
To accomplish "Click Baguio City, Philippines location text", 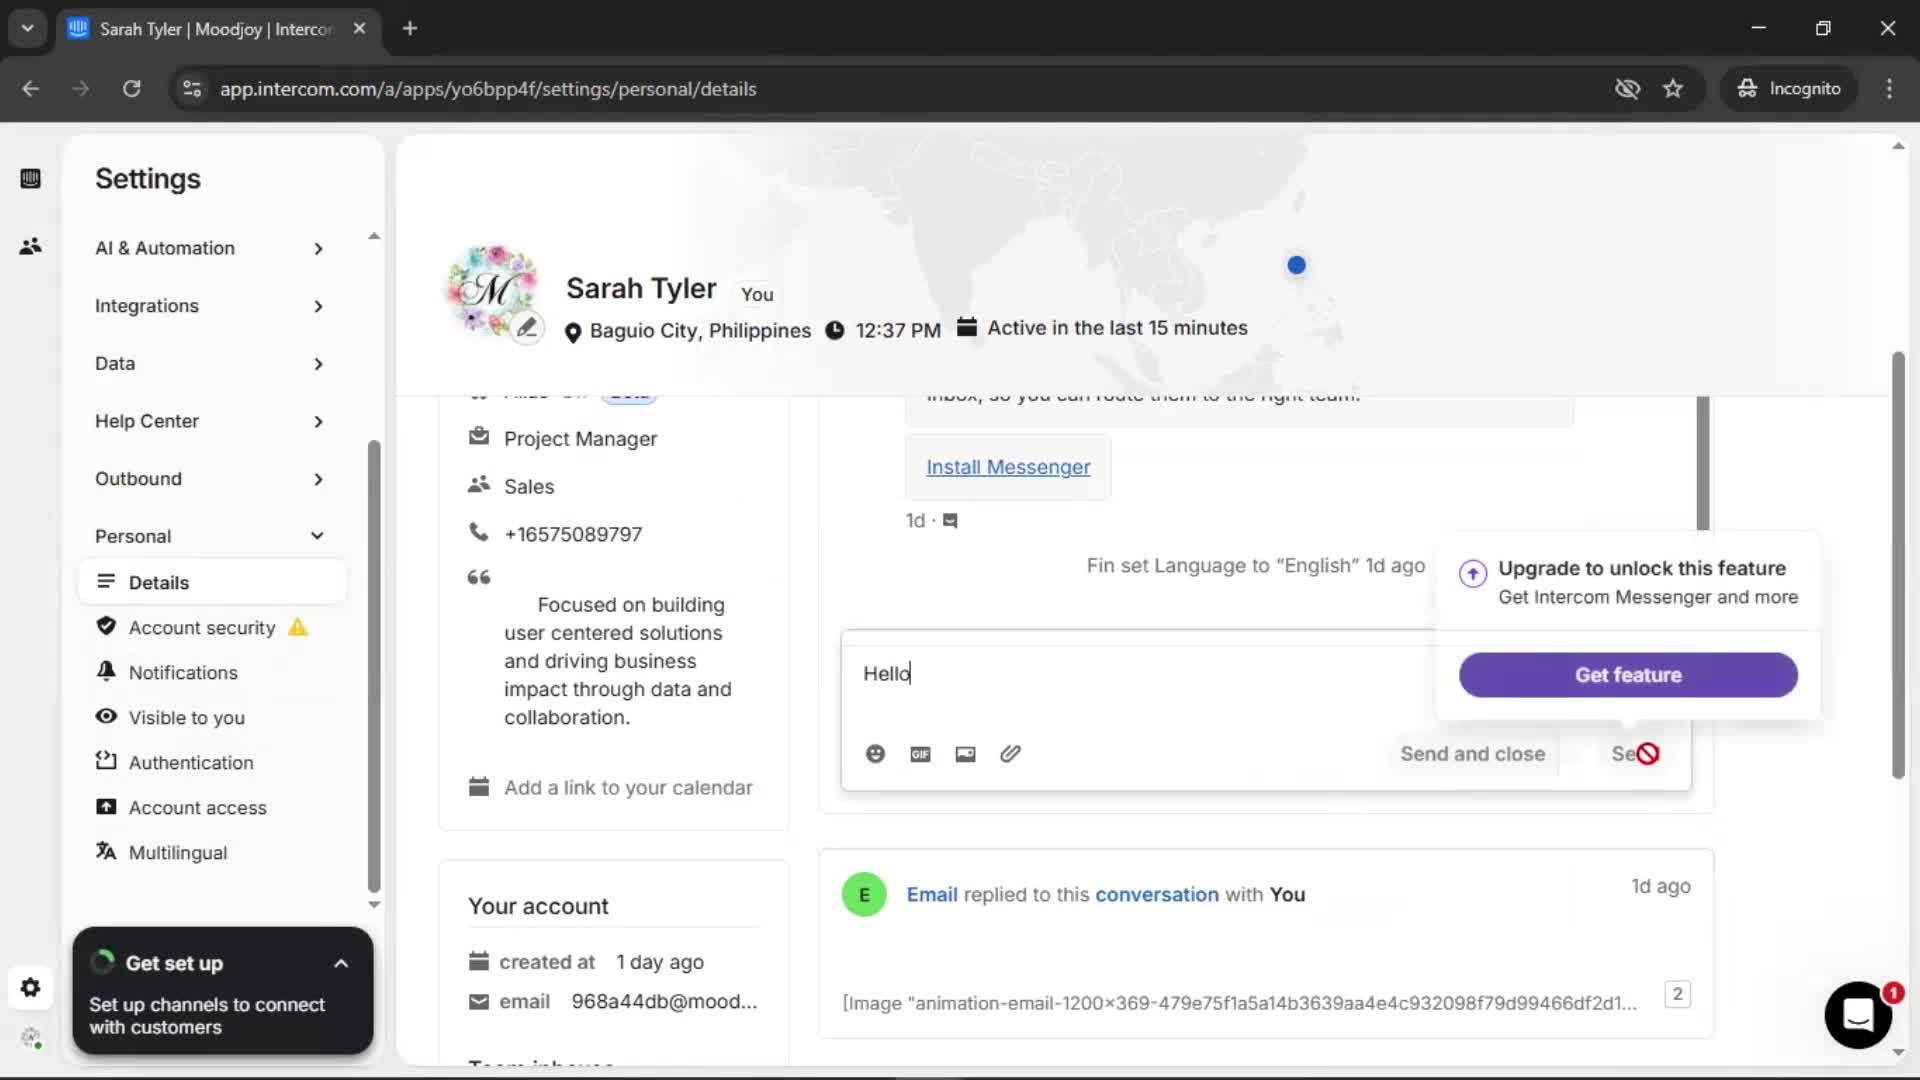I will coord(700,331).
